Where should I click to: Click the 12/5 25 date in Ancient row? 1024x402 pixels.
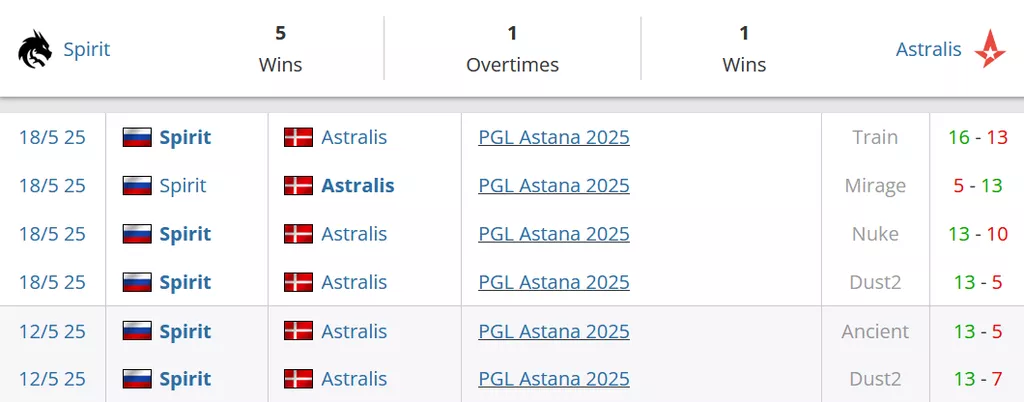coord(52,331)
